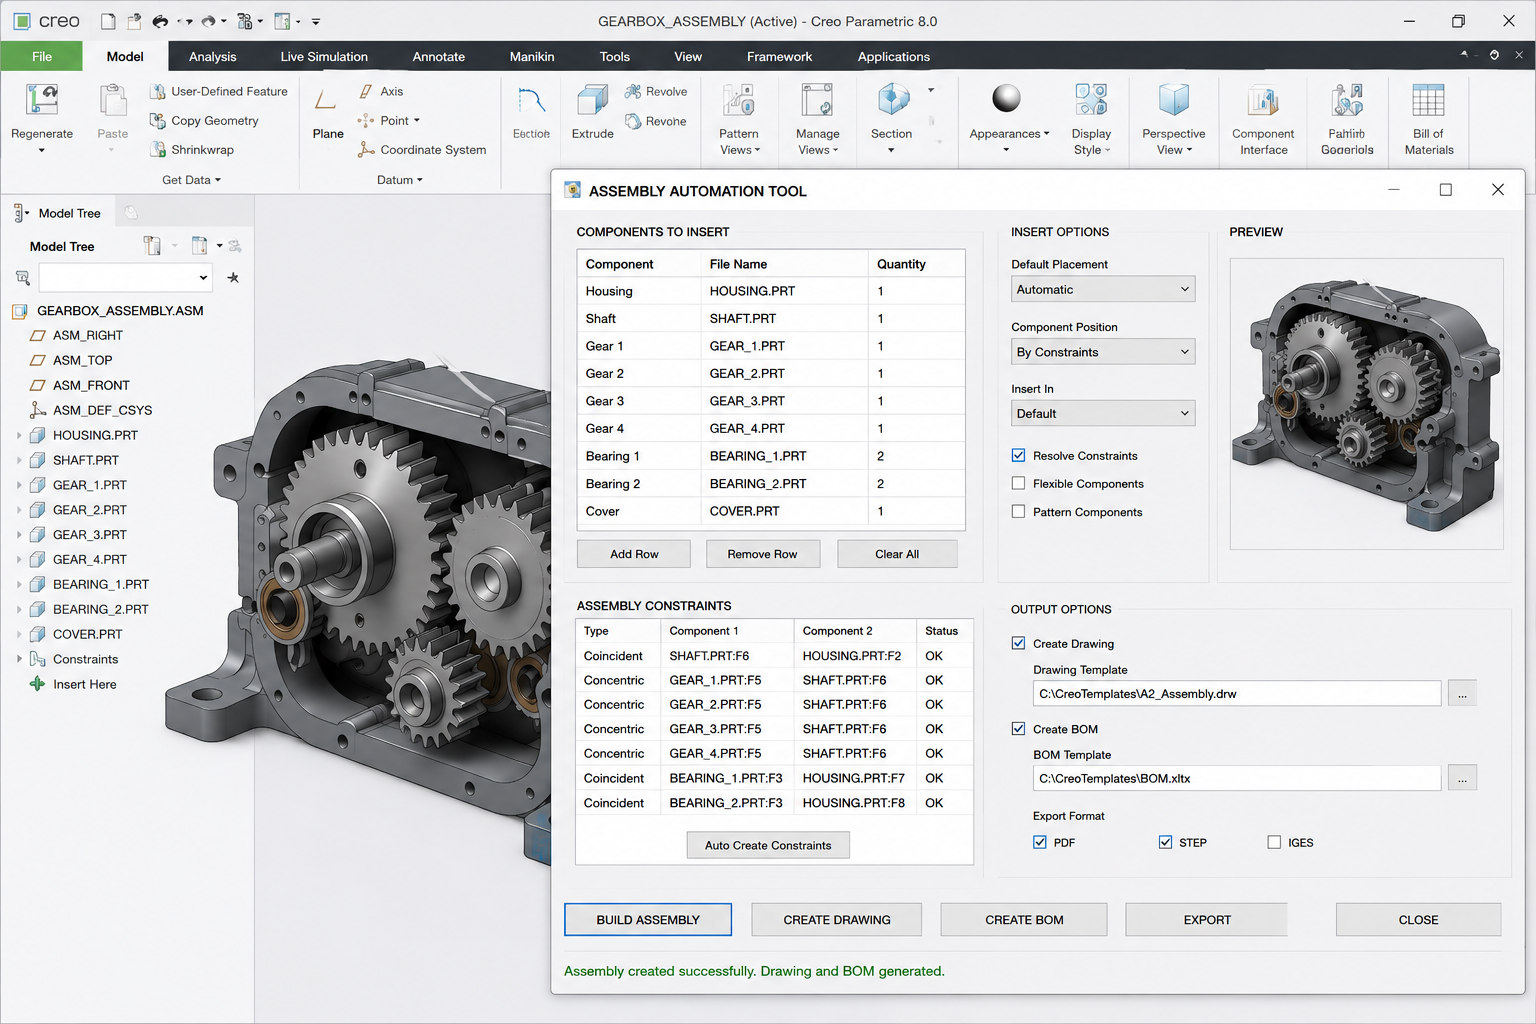
Task: Click the Revolve tool icon
Action: (x=633, y=91)
